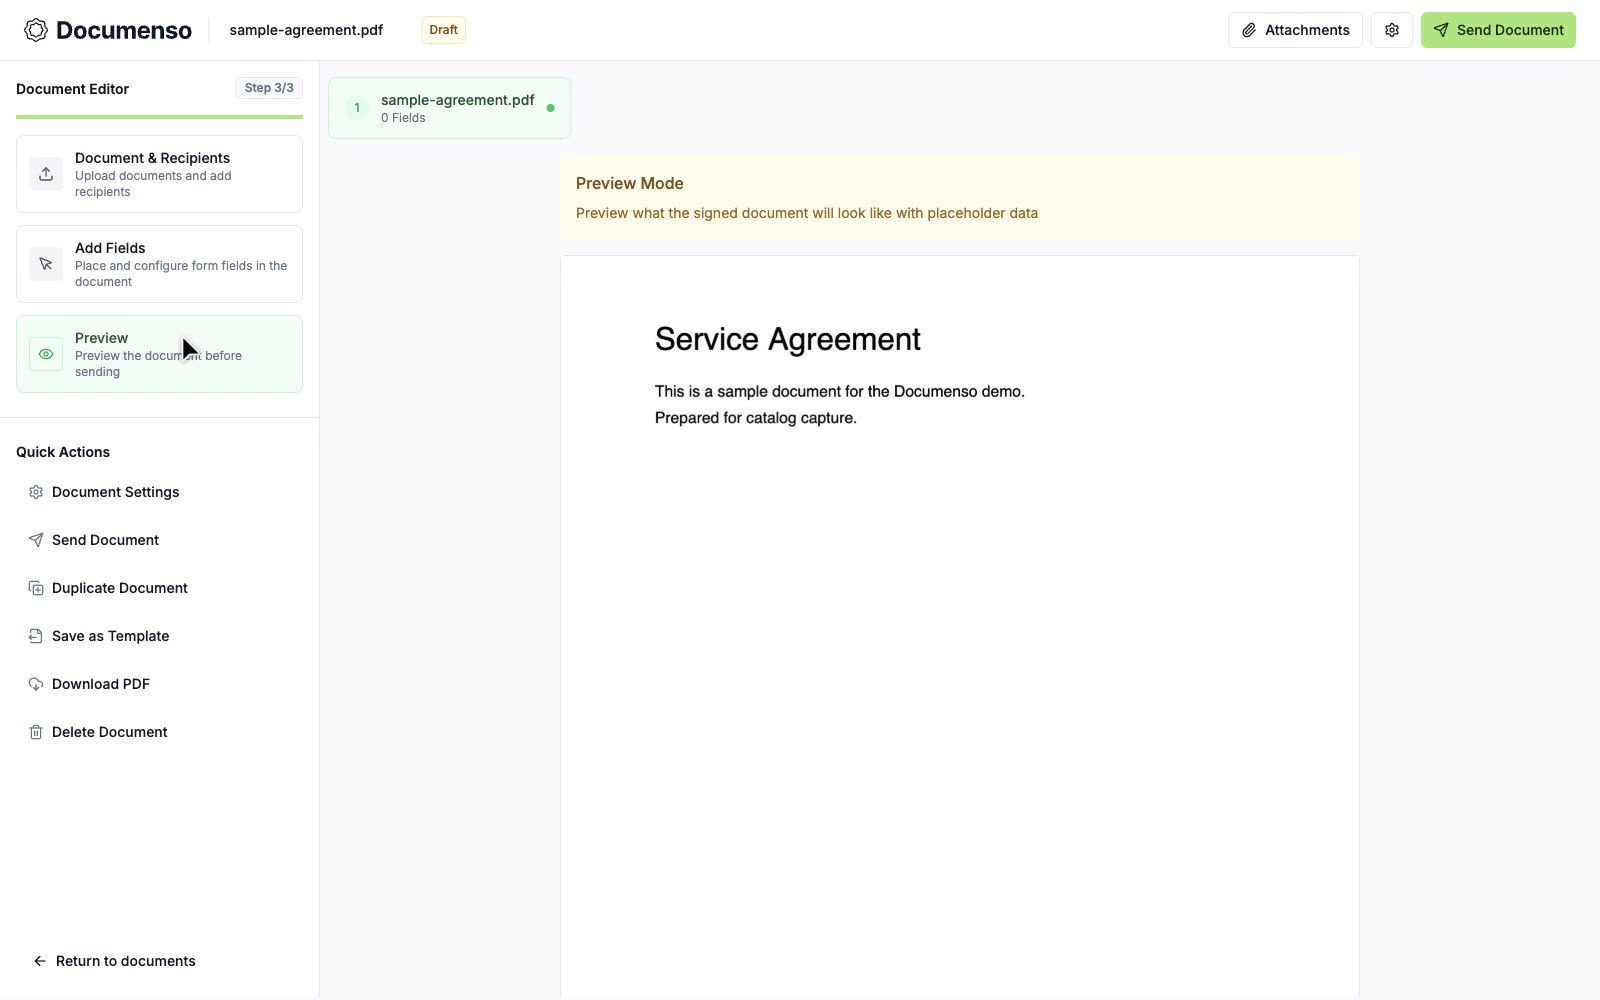Click the green status dot on document card
1600x1000 pixels.
550,108
